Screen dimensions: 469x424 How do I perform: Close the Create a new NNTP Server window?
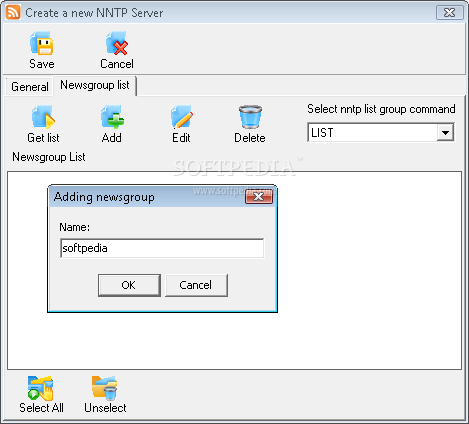(450, 13)
